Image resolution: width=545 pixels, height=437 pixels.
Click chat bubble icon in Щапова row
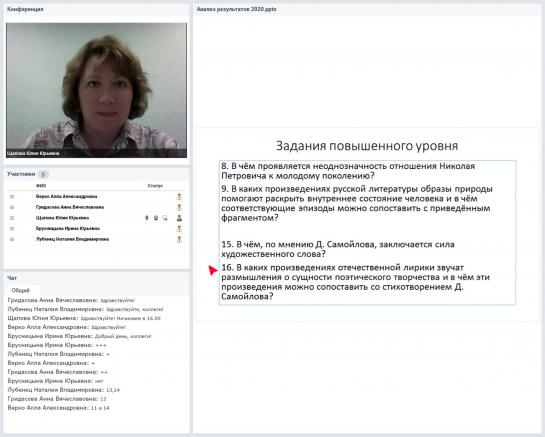[165, 218]
